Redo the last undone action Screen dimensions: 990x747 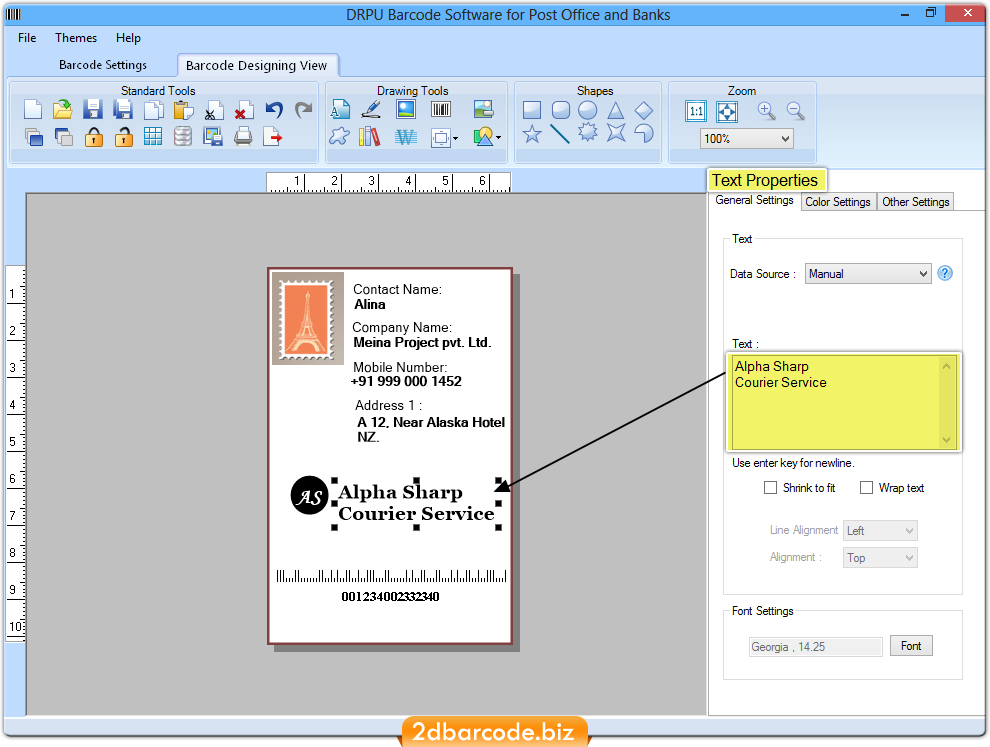[x=304, y=110]
